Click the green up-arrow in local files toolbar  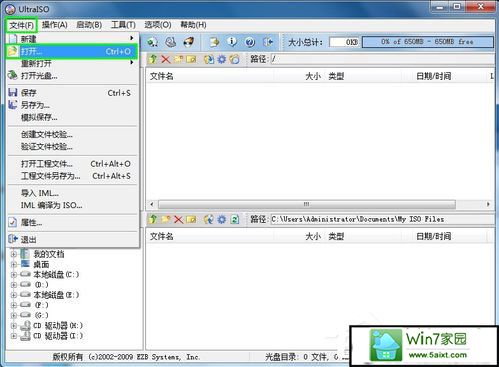click(153, 219)
